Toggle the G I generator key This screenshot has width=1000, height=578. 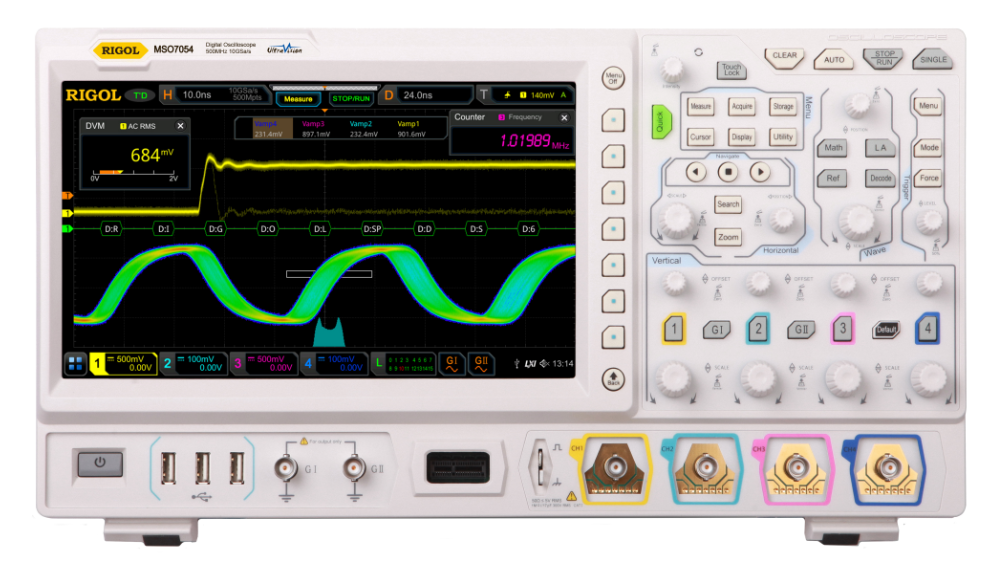(717, 330)
